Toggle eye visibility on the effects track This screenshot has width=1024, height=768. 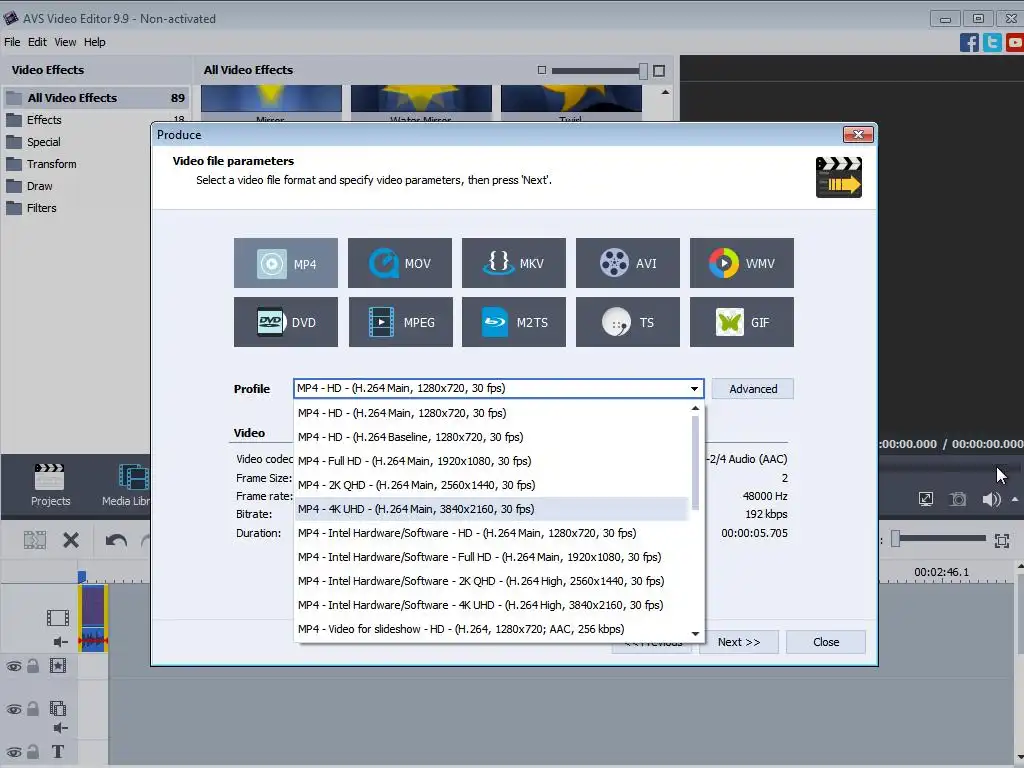(14, 666)
